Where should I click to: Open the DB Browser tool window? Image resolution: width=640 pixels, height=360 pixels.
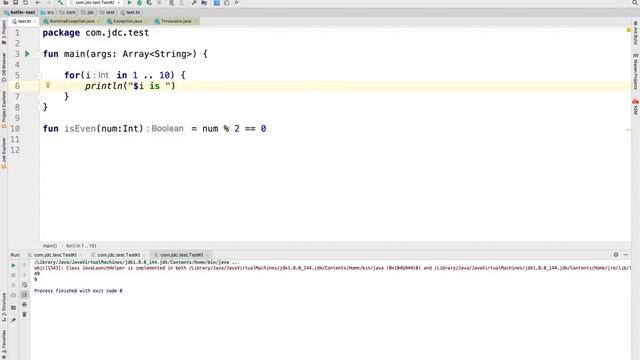coord(4,67)
